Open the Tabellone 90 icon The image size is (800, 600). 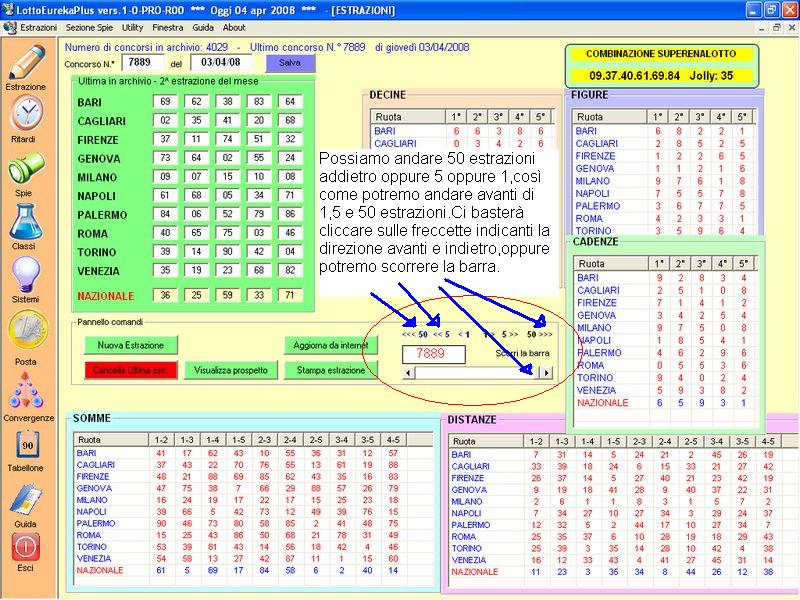tap(26, 445)
